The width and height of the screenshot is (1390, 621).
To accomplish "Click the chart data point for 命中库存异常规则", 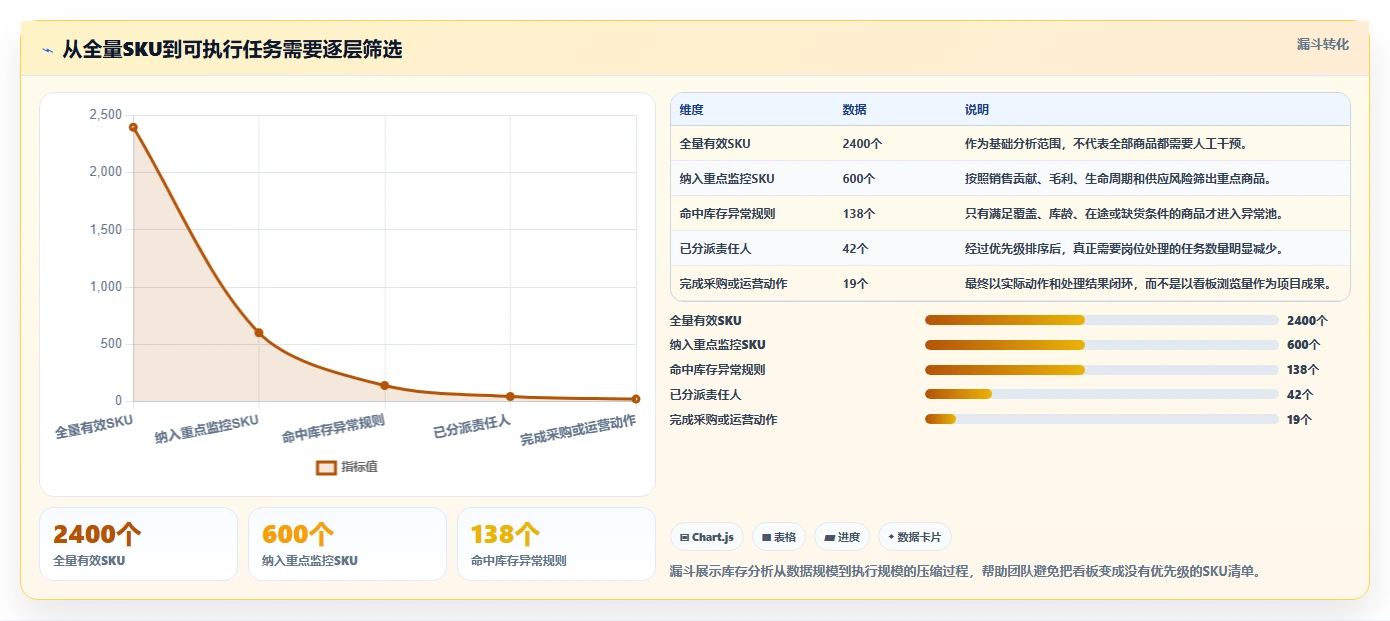I will click(384, 386).
